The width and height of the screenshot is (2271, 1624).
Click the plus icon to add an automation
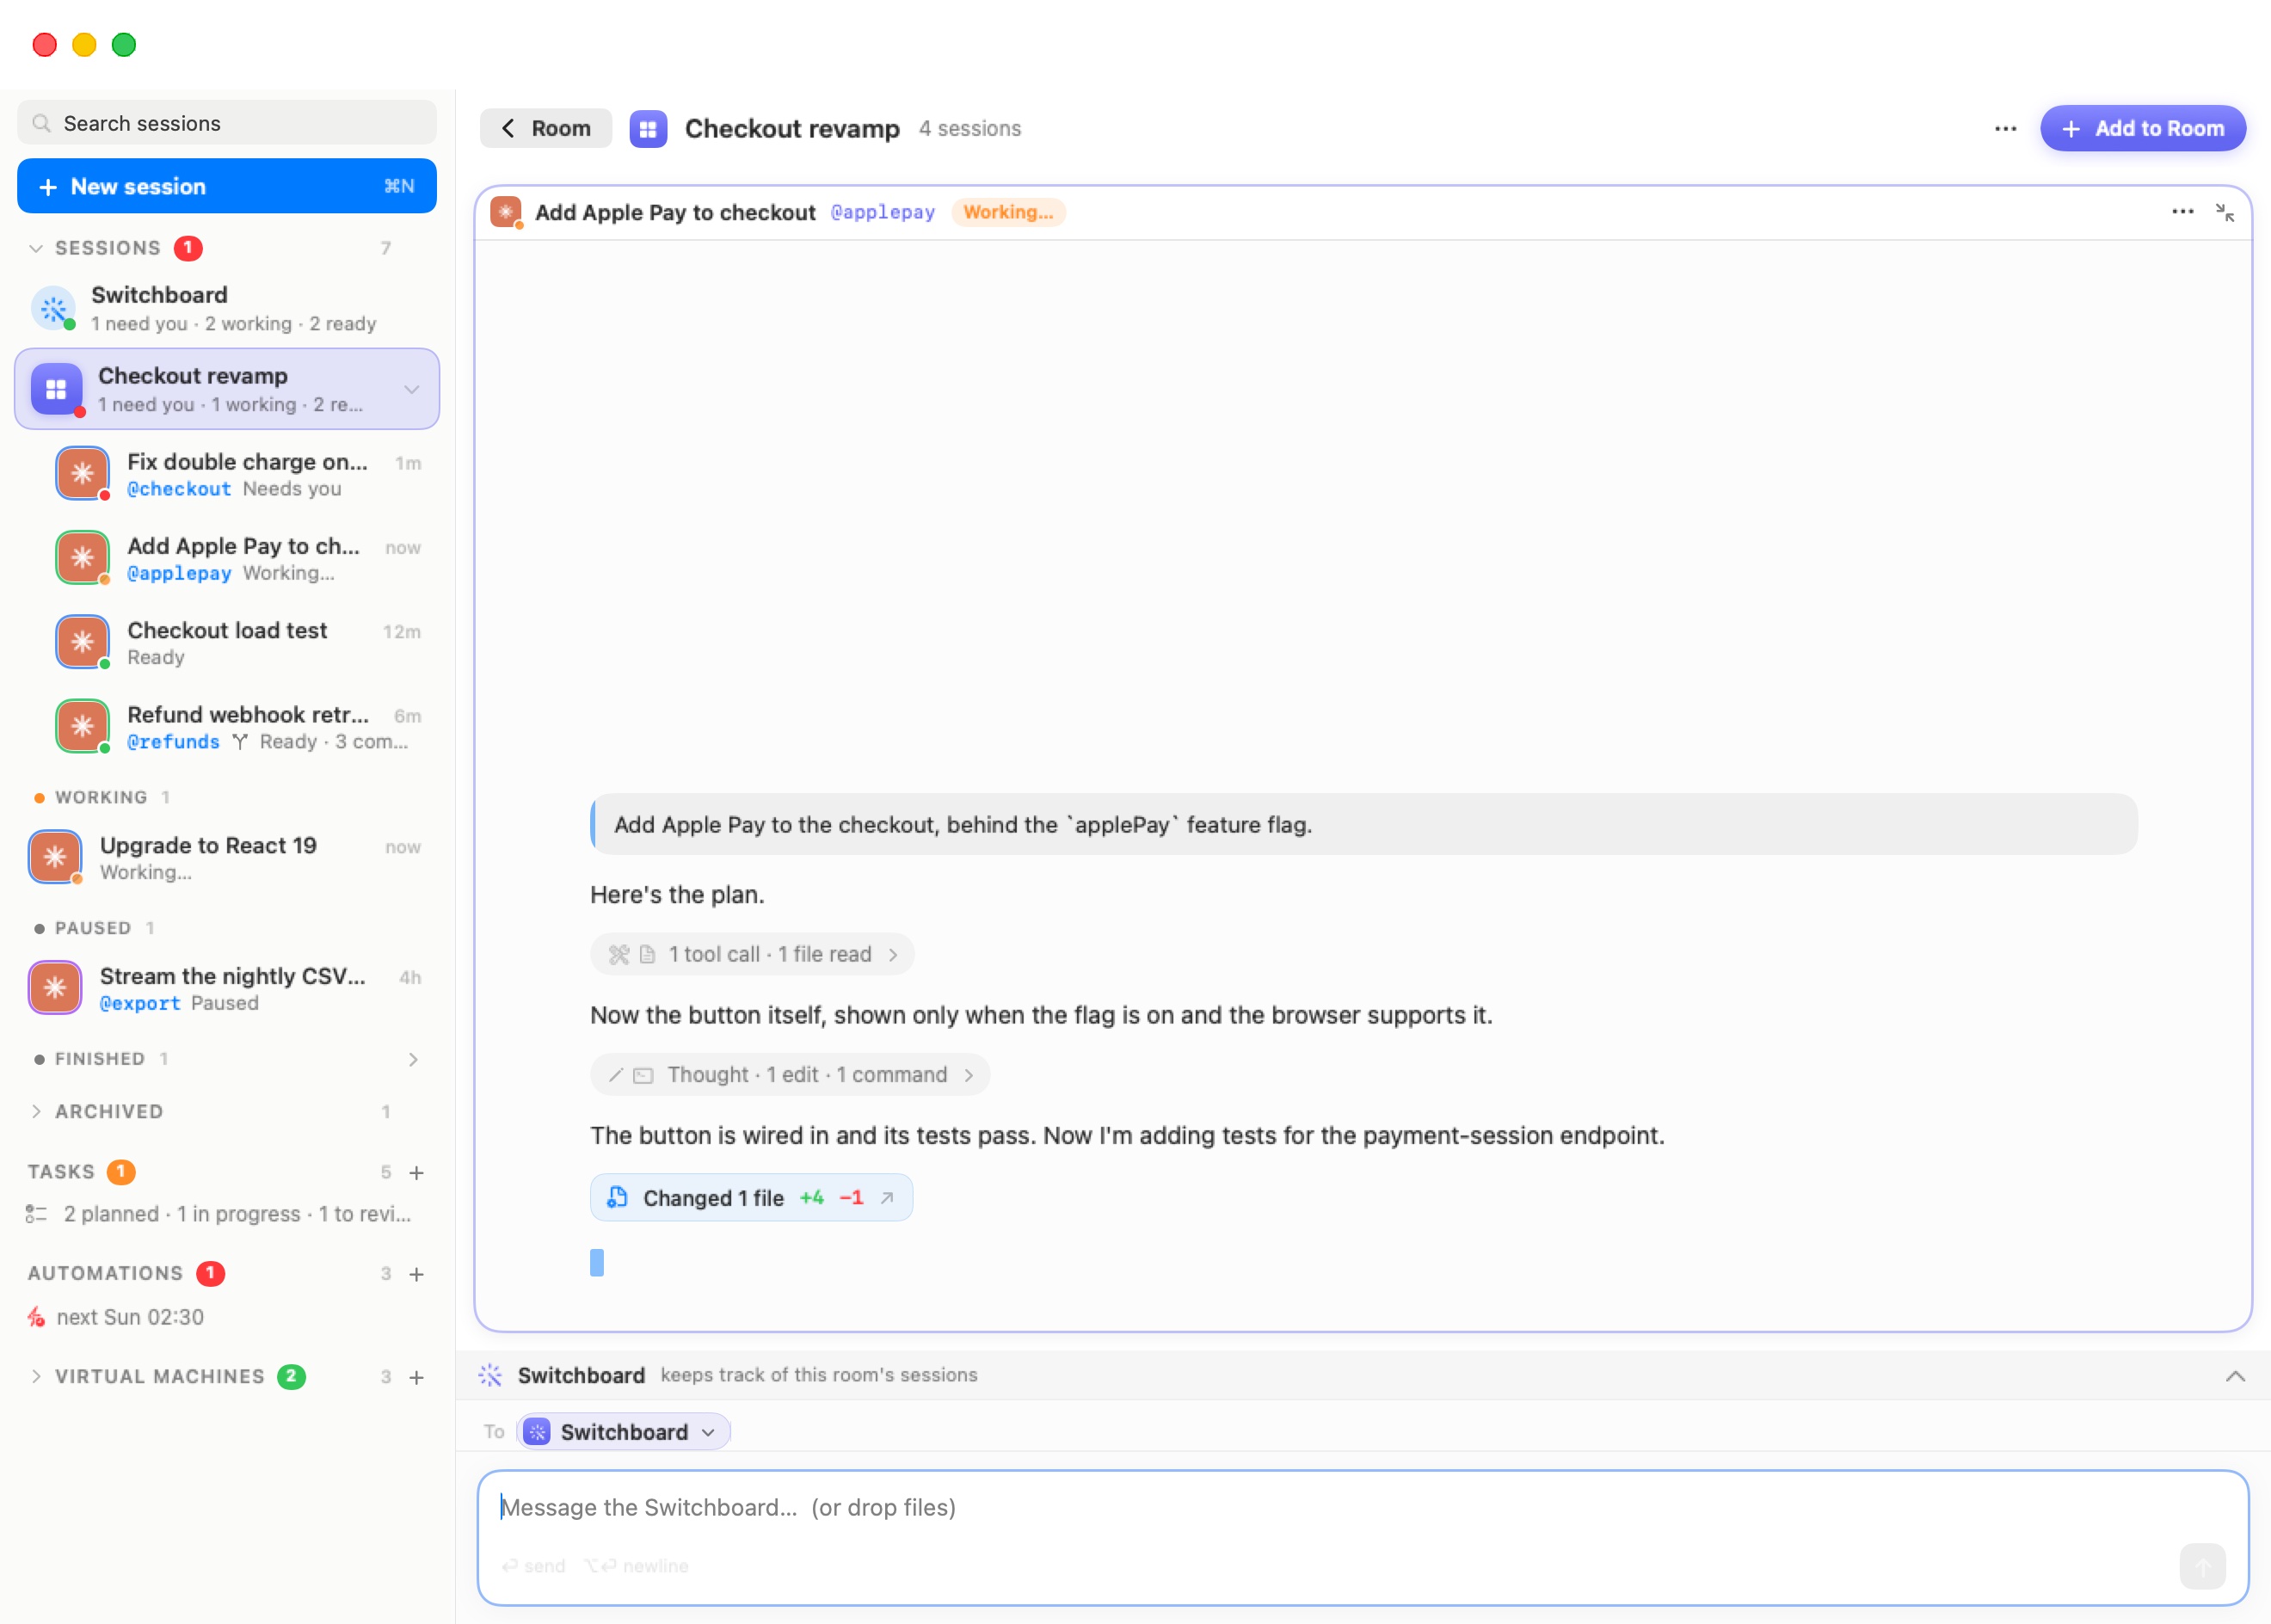pyautogui.click(x=417, y=1274)
